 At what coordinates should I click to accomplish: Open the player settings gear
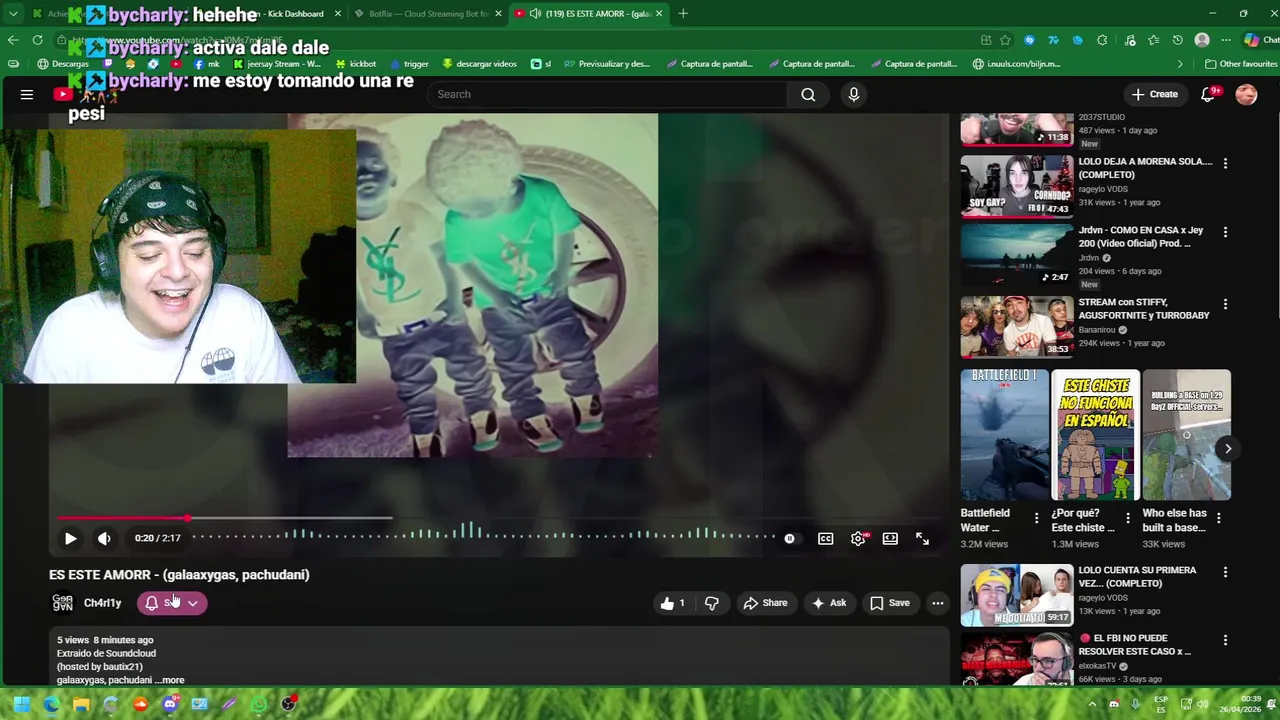(x=858, y=538)
